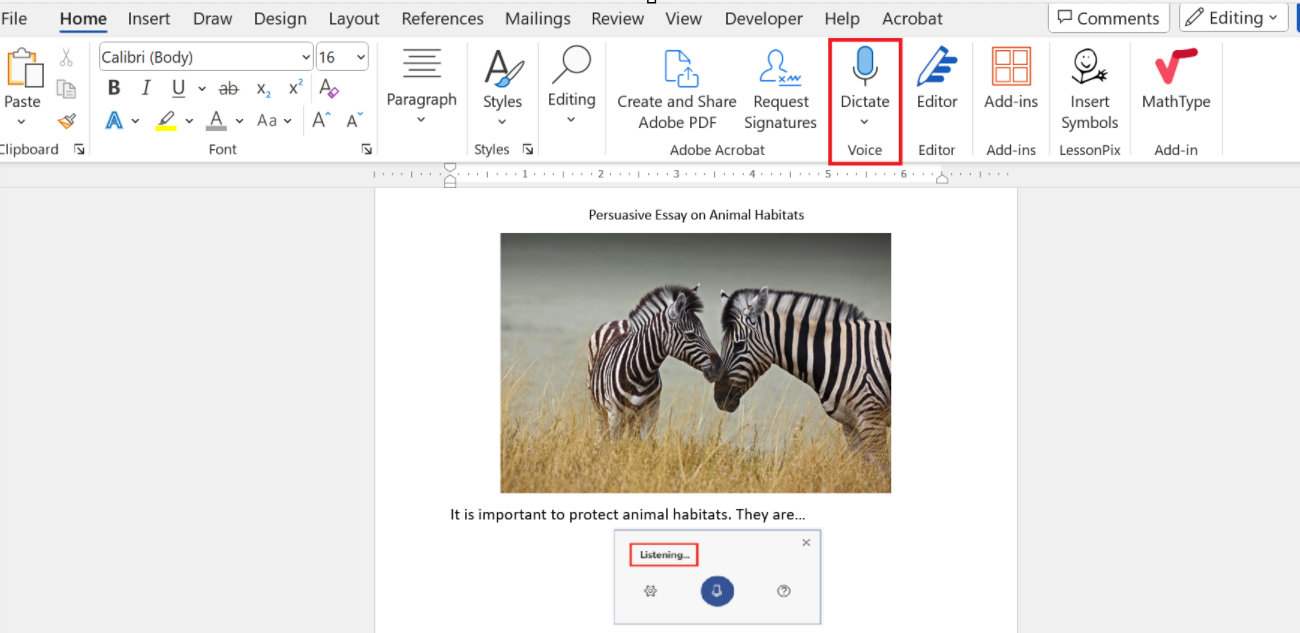Select the zebra picture in document
The image size is (1300, 633).
[x=695, y=363]
